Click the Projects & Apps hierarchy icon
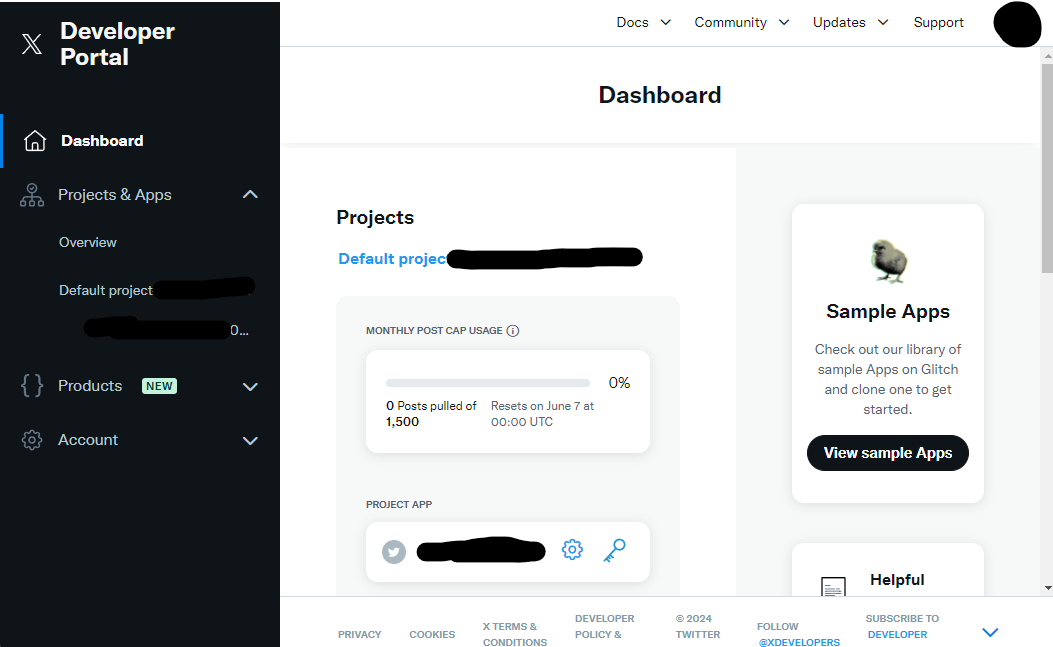 click(x=32, y=195)
